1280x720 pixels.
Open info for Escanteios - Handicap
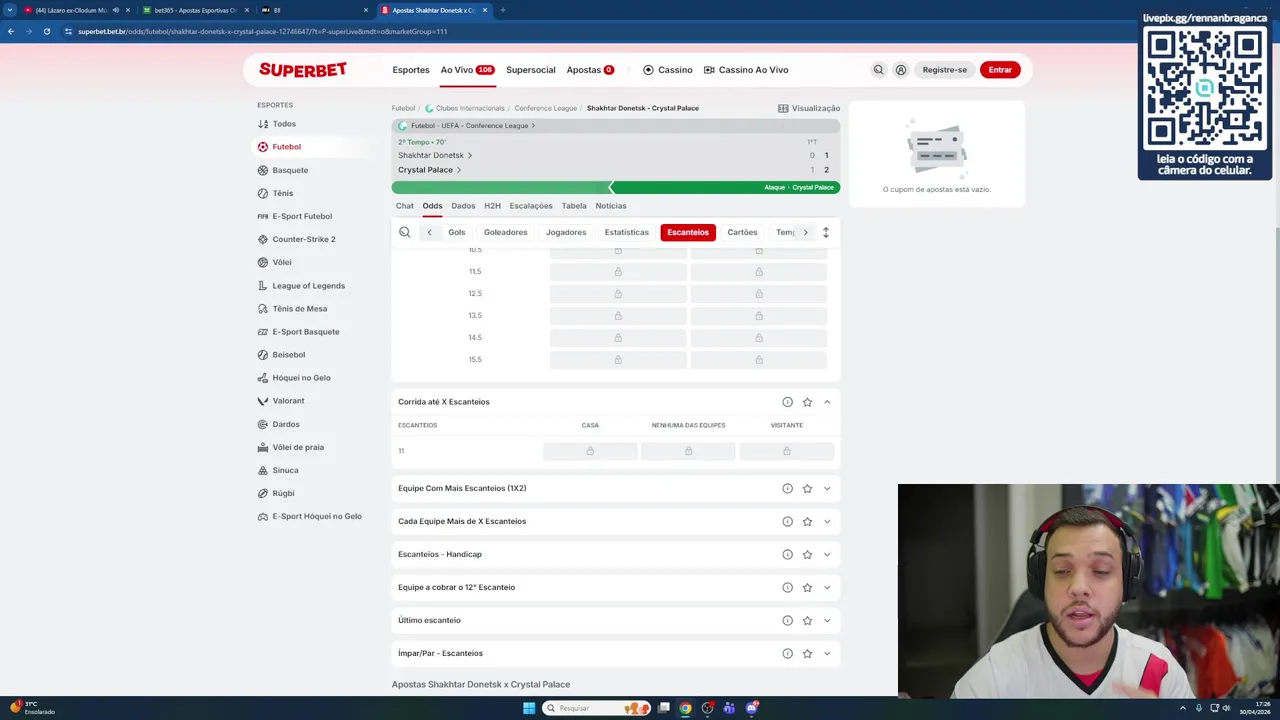pos(787,554)
